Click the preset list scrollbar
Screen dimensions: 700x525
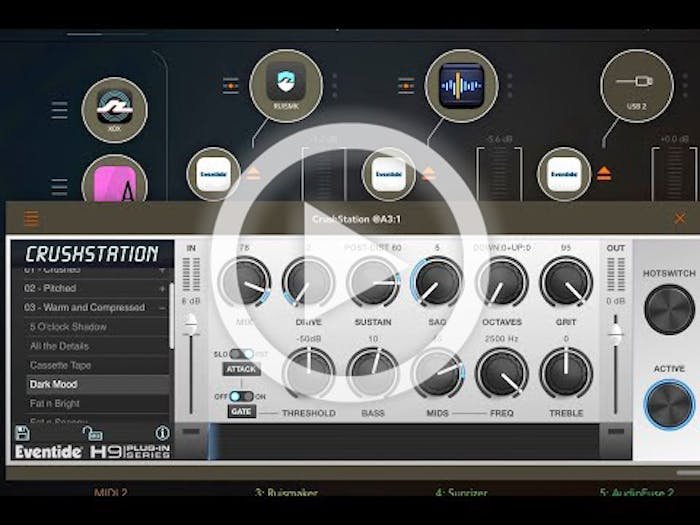point(171,316)
